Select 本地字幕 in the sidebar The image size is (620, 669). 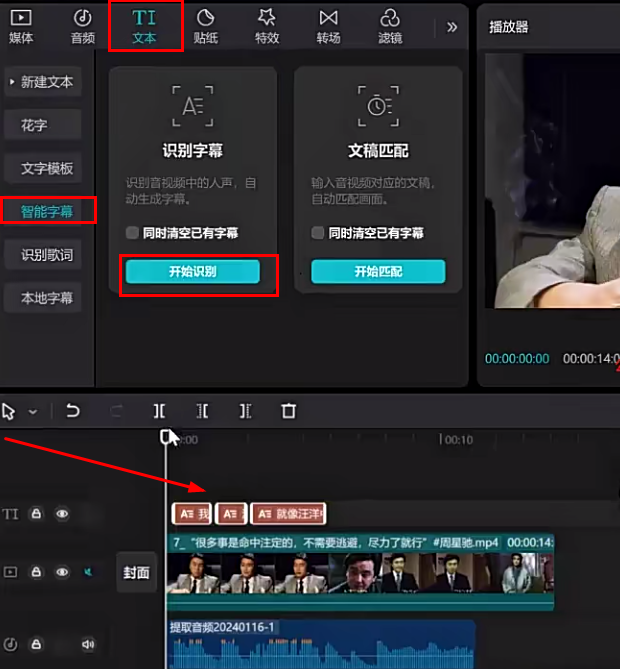pos(43,298)
